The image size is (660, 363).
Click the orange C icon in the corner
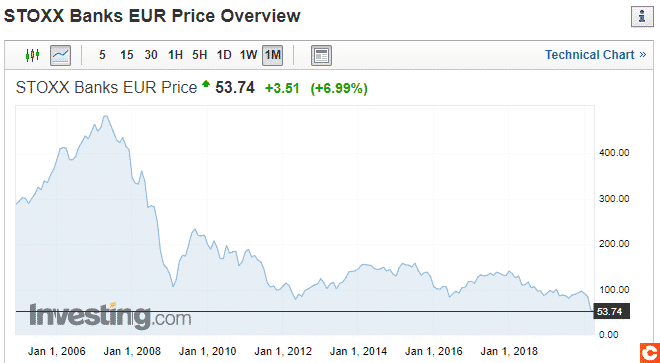point(650,353)
